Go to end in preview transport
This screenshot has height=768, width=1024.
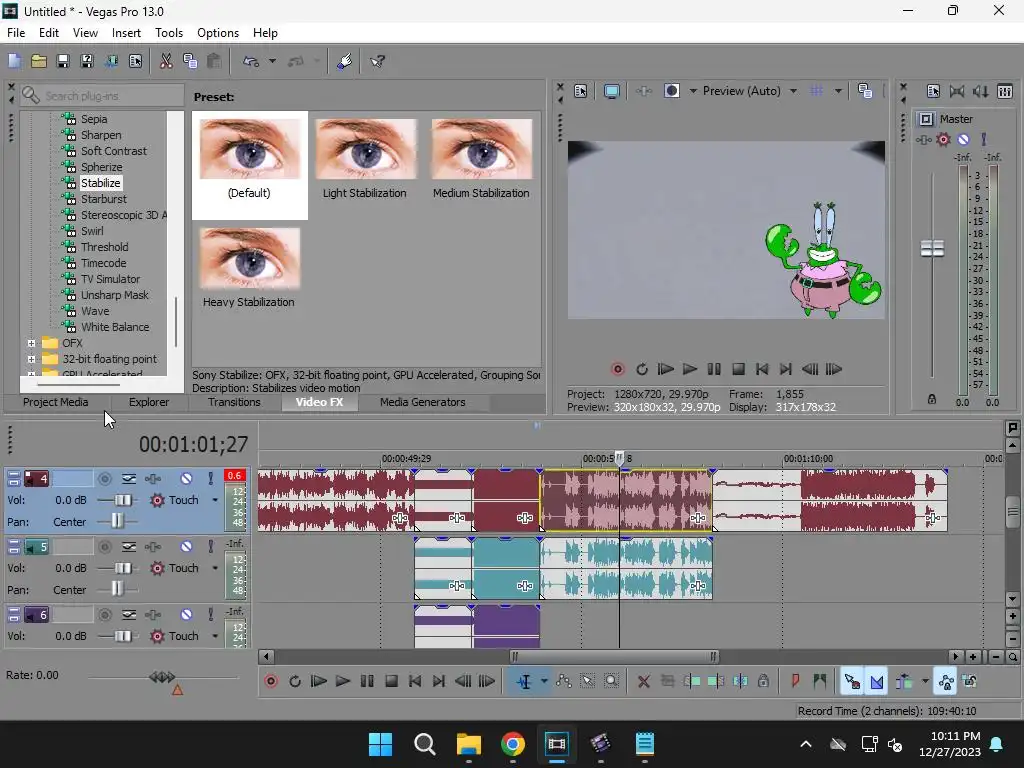(786, 369)
